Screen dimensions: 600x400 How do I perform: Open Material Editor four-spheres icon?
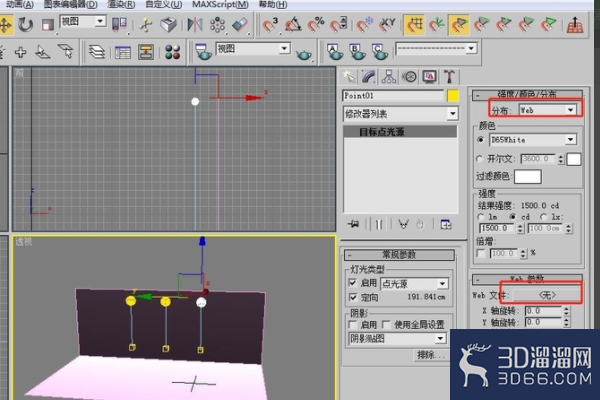coord(173,52)
